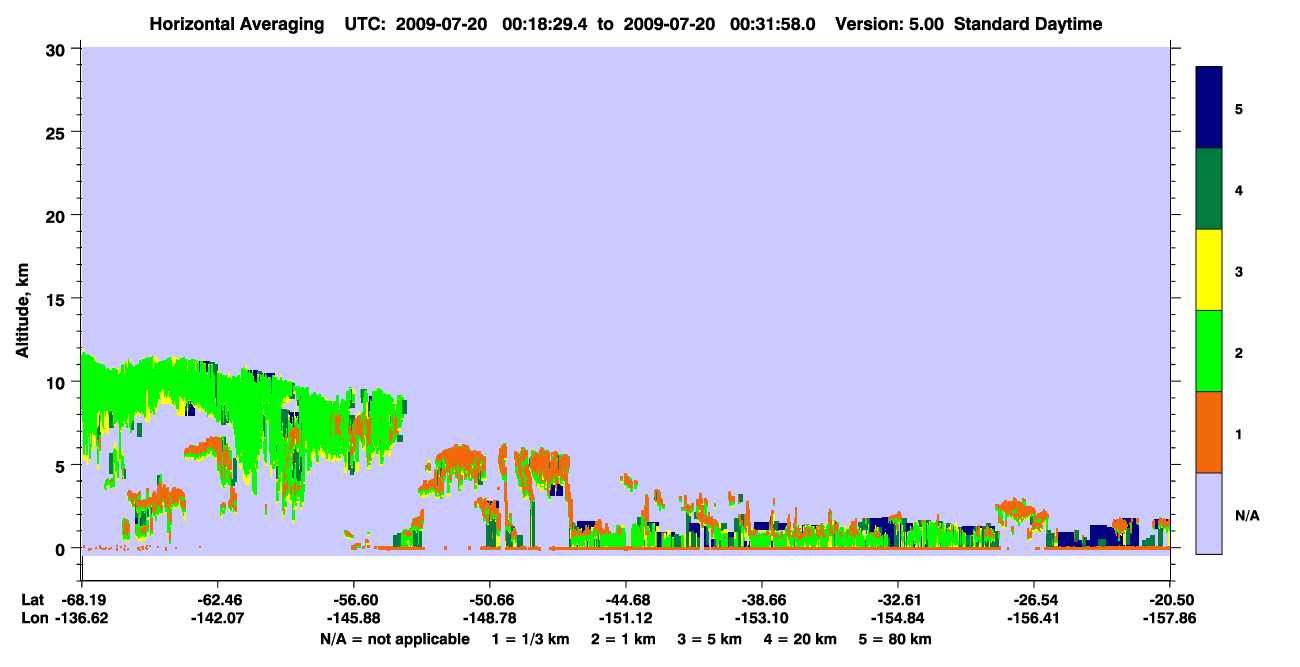Click longitude value -145.88
1300x667 pixels.
[x=354, y=619]
